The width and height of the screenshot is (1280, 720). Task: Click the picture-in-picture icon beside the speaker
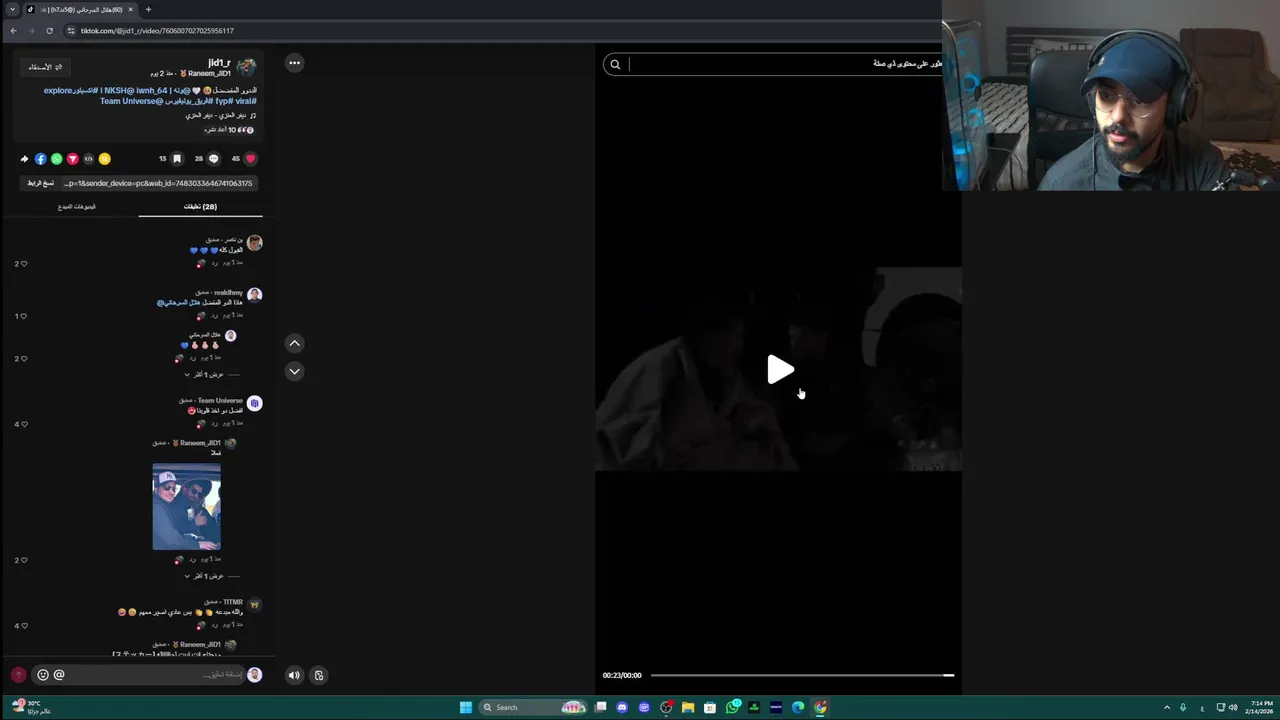[319, 675]
